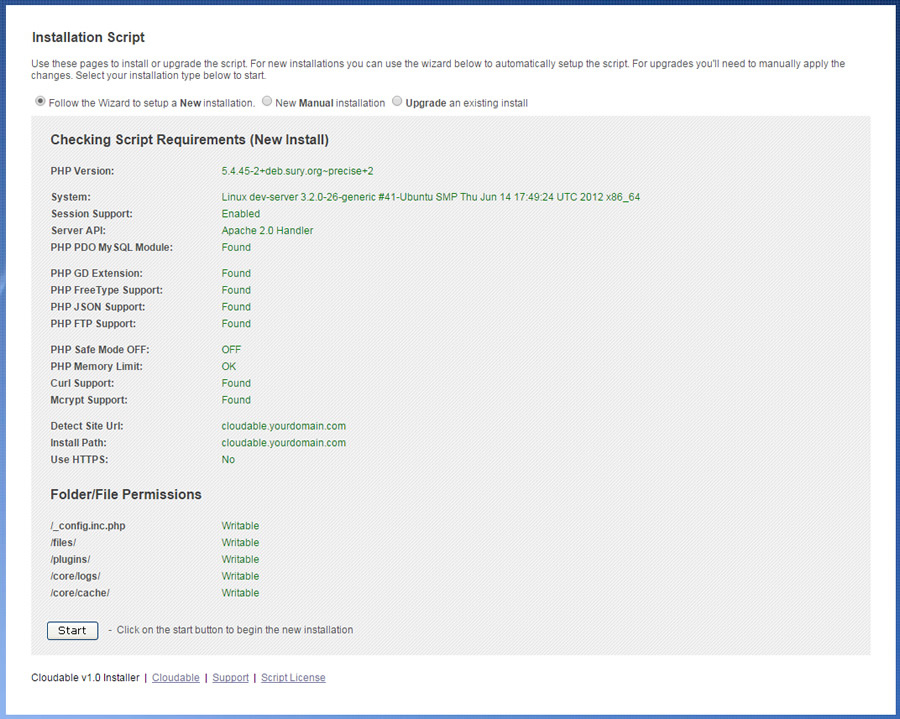Click the Linux dev-server system info text
900x719 pixels.
(430, 197)
